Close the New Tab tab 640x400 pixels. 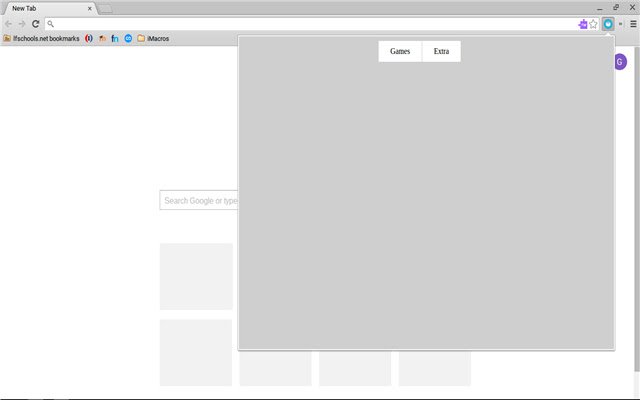90,8
